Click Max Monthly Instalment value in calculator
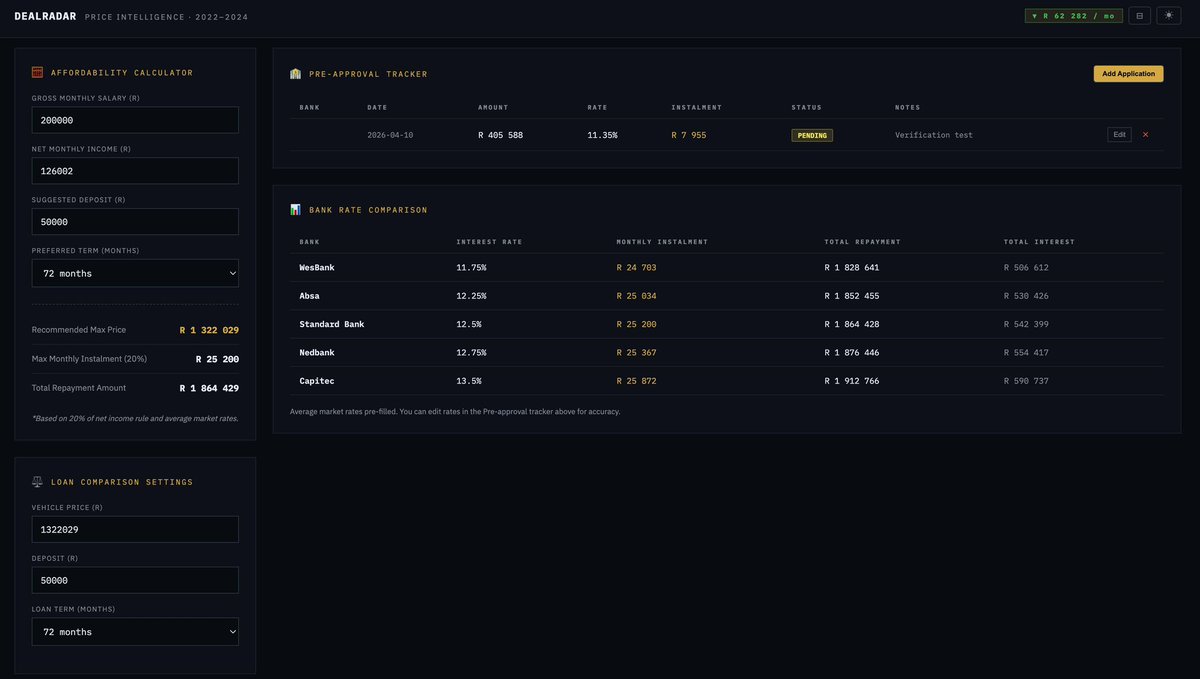The width and height of the screenshot is (1200, 679). 217,359
